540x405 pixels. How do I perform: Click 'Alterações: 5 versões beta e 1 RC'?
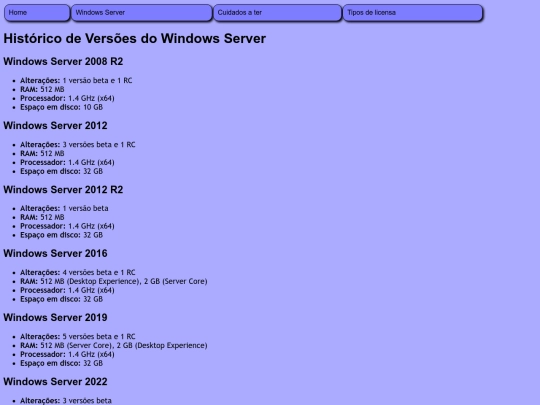(78, 336)
